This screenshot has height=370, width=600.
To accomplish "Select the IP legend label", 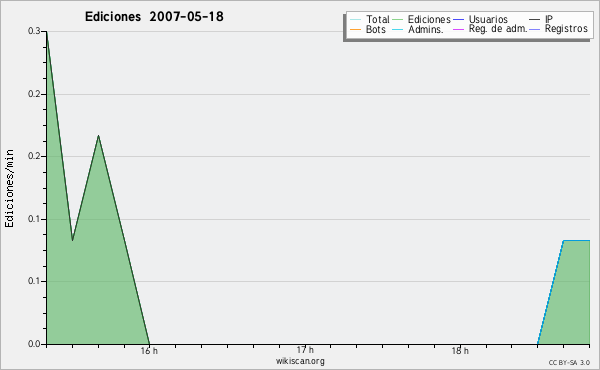I will (x=549, y=19).
